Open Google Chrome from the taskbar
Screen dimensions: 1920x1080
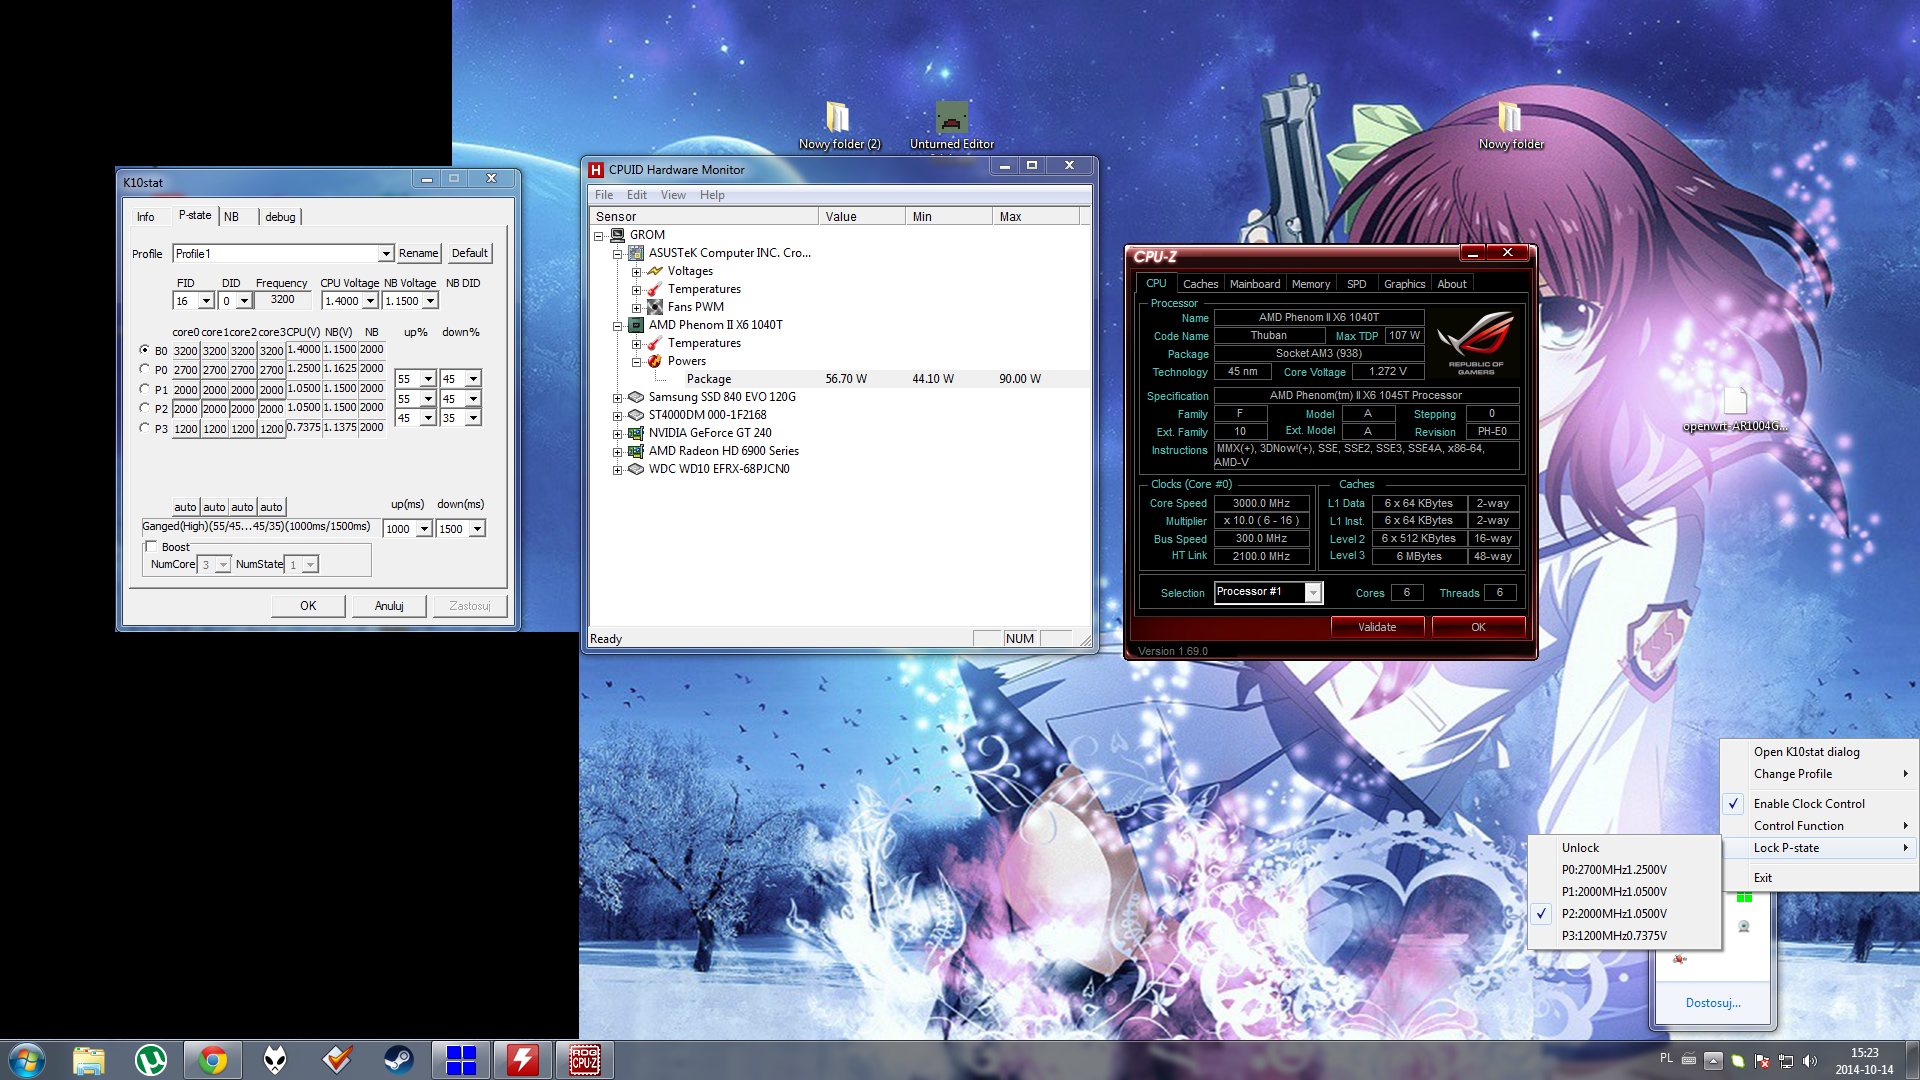(x=212, y=1059)
